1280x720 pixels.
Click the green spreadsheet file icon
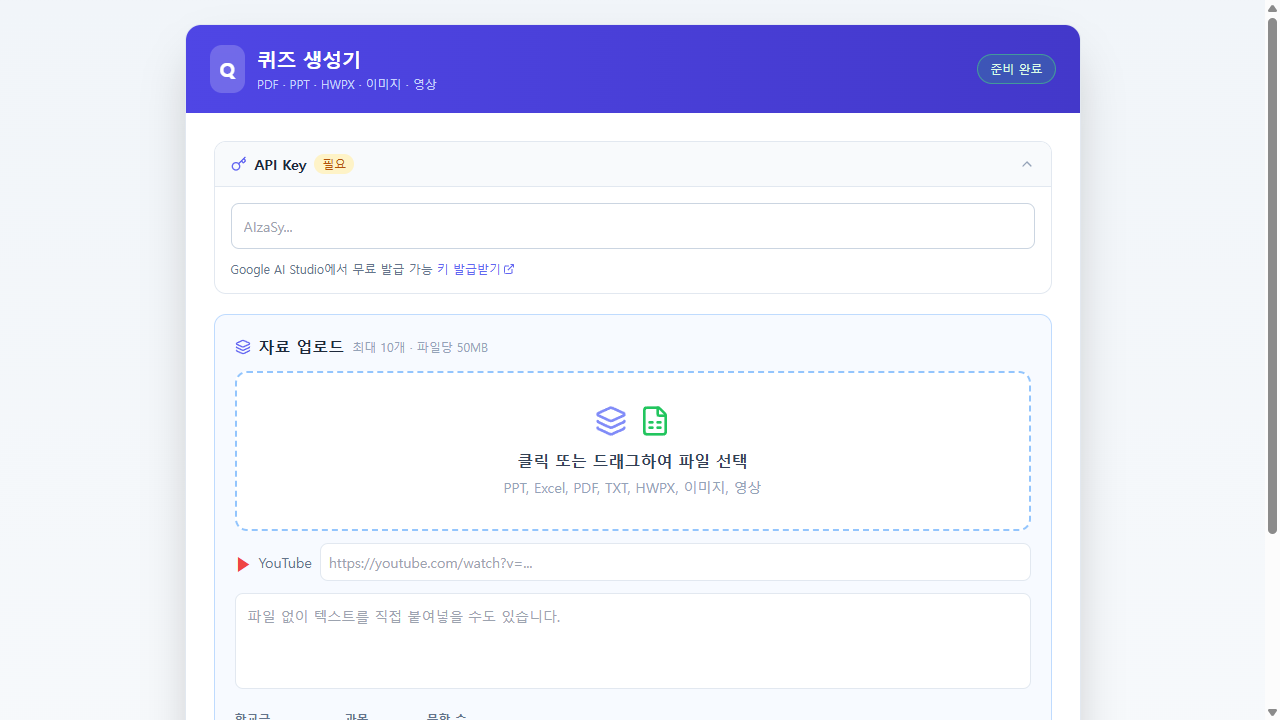[655, 421]
